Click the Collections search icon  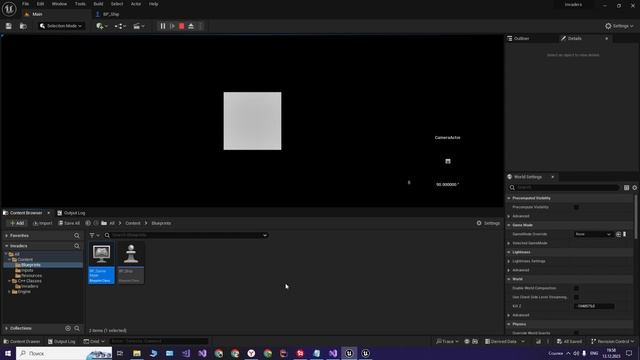click(x=77, y=328)
